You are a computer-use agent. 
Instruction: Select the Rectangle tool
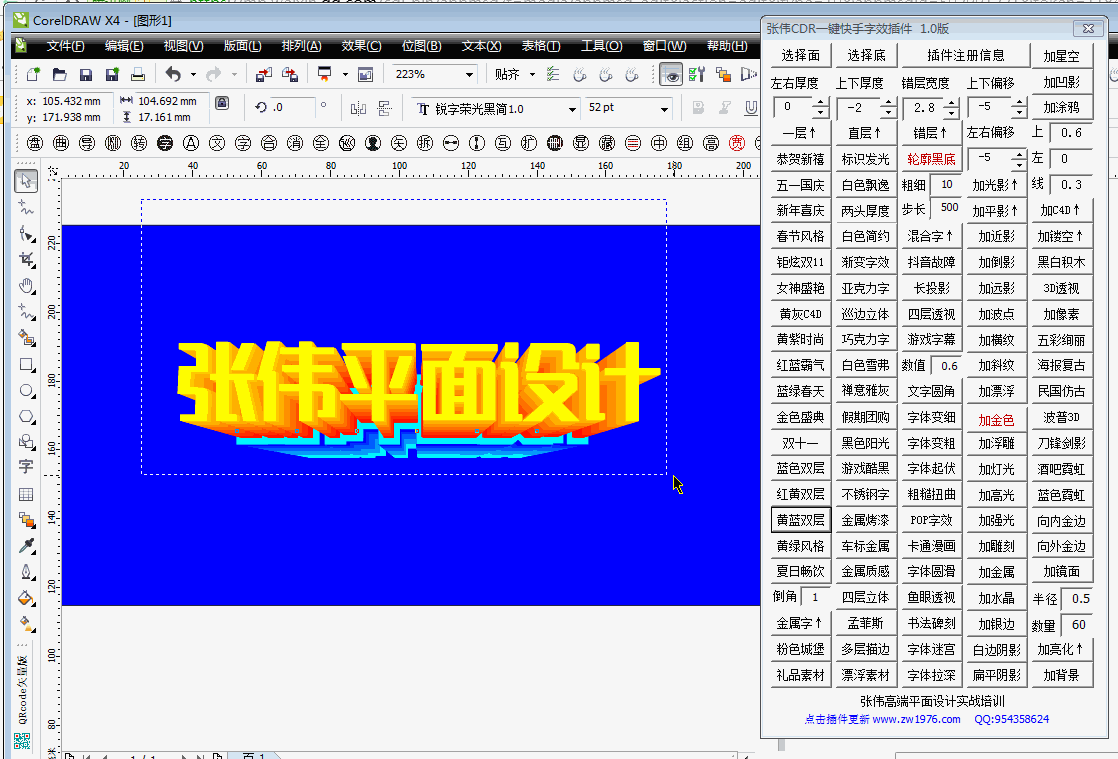click(26, 365)
